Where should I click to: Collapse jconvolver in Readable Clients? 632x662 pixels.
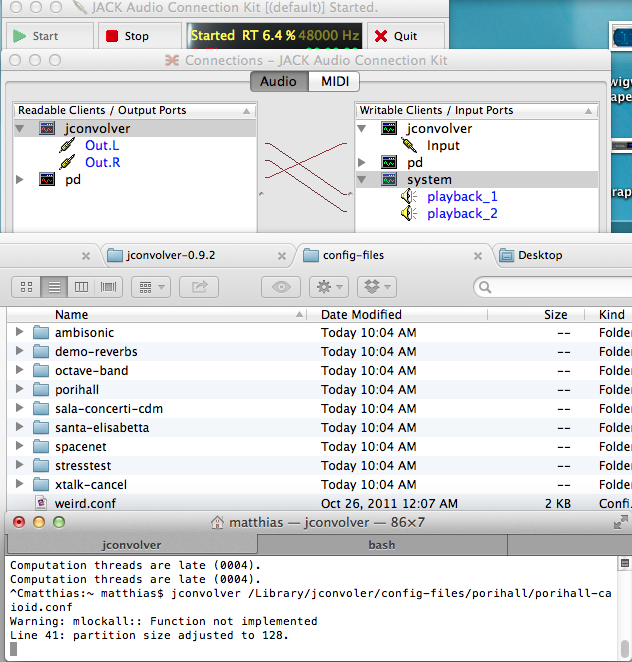19,128
